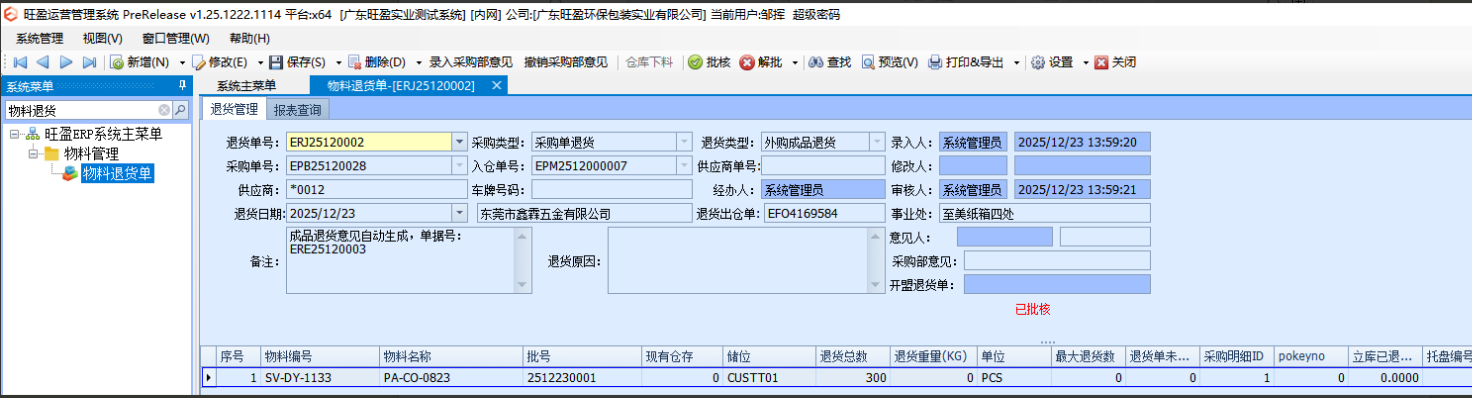1472x398 pixels.
Task: Clear the 物料退货 search box text
Action: pos(164,110)
